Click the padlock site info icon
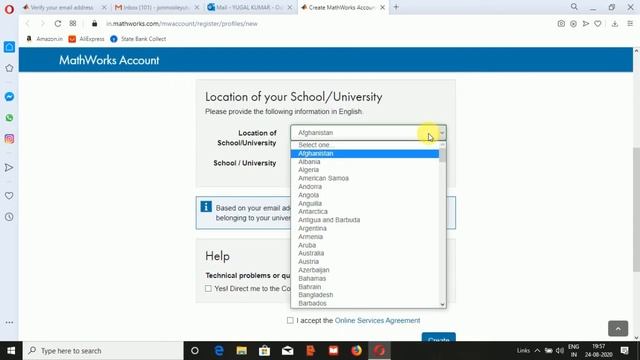This screenshot has height=360, width=640. coord(95,24)
